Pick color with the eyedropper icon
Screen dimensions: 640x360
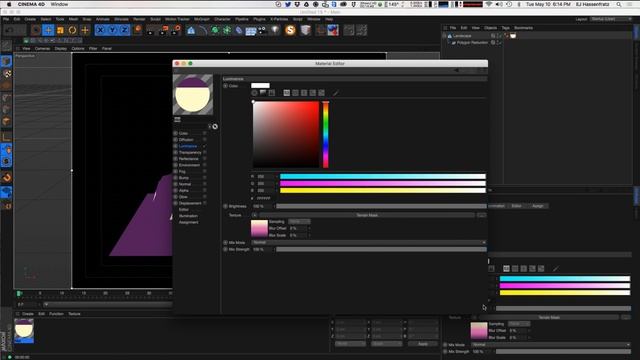click(x=336, y=93)
